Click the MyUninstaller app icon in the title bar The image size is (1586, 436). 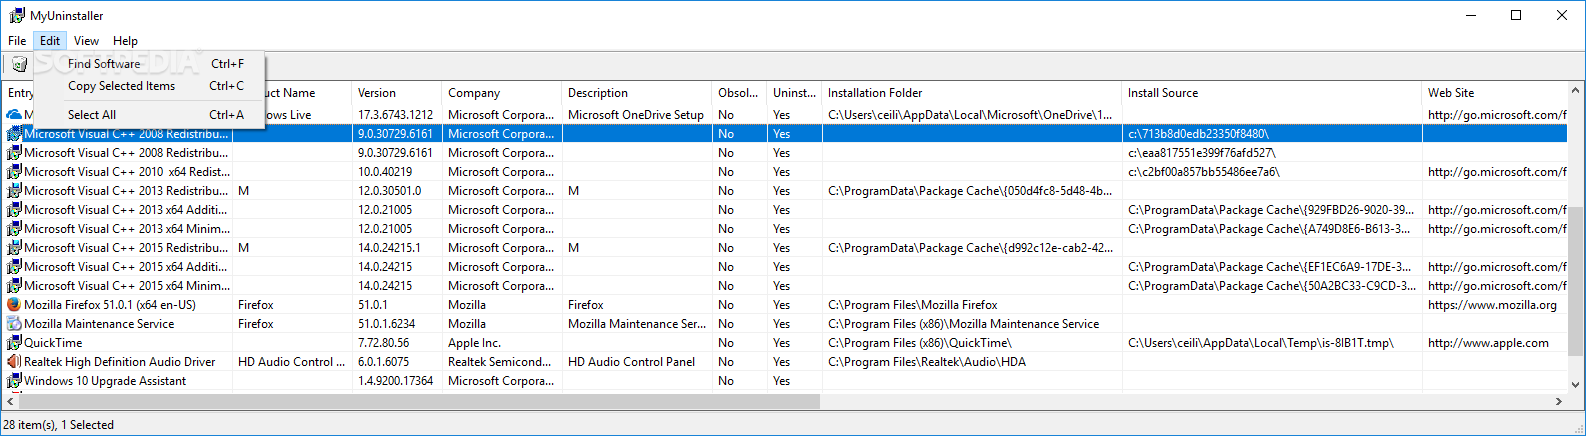click(17, 16)
